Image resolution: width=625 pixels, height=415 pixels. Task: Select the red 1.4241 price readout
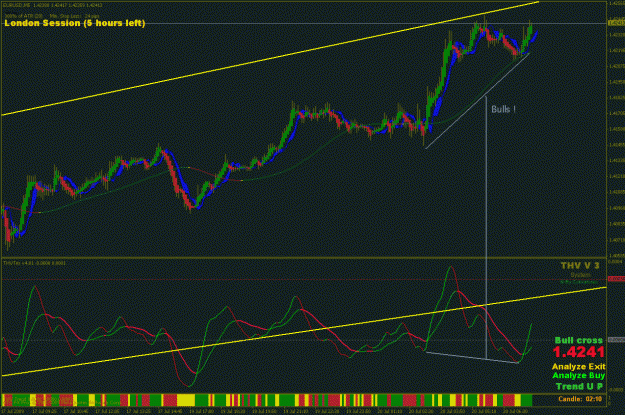pyautogui.click(x=579, y=352)
